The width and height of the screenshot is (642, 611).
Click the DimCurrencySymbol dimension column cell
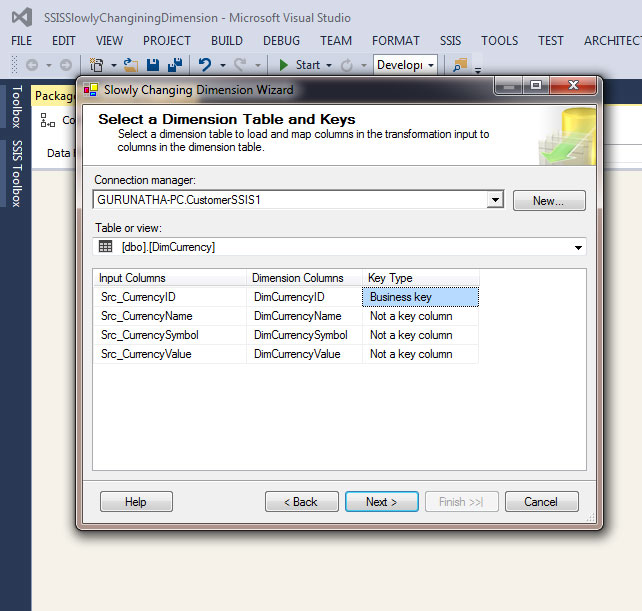pyautogui.click(x=304, y=335)
